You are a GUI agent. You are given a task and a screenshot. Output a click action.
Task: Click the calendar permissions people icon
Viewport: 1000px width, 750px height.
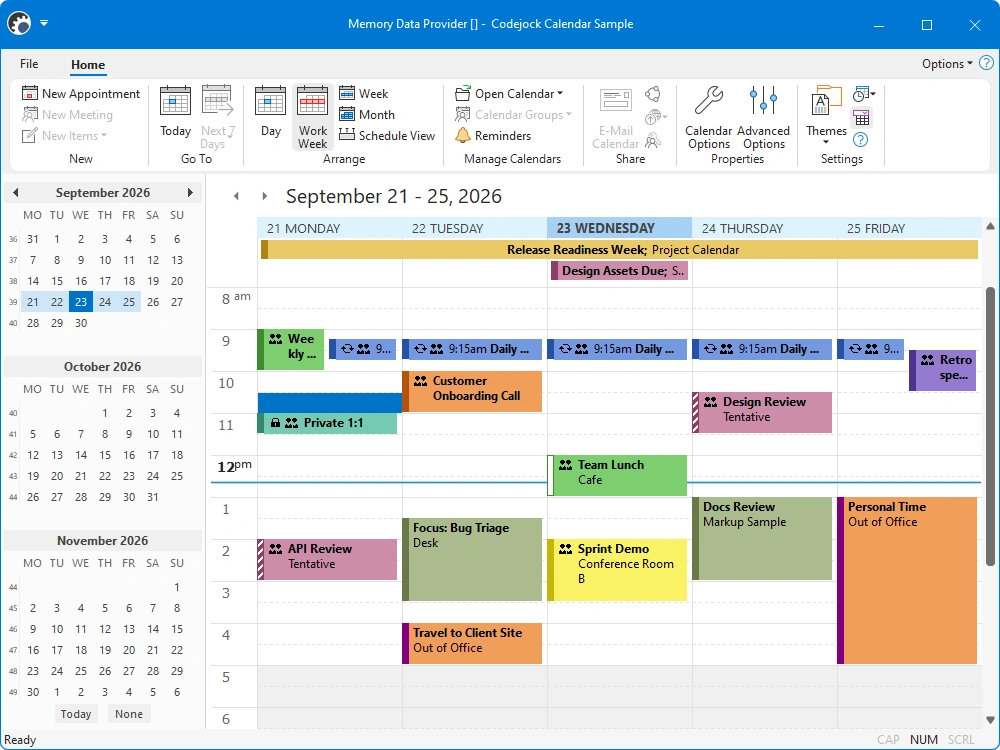pos(652,140)
